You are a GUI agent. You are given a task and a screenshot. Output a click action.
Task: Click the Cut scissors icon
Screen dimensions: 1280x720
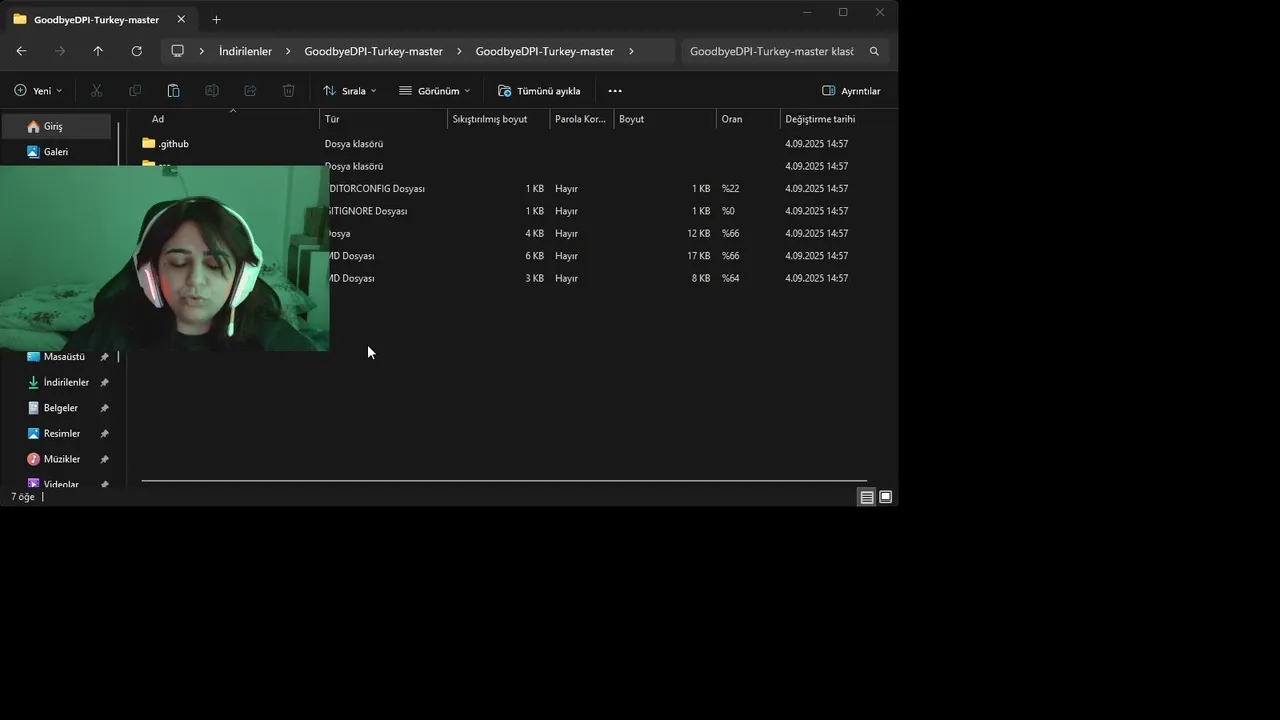96,91
